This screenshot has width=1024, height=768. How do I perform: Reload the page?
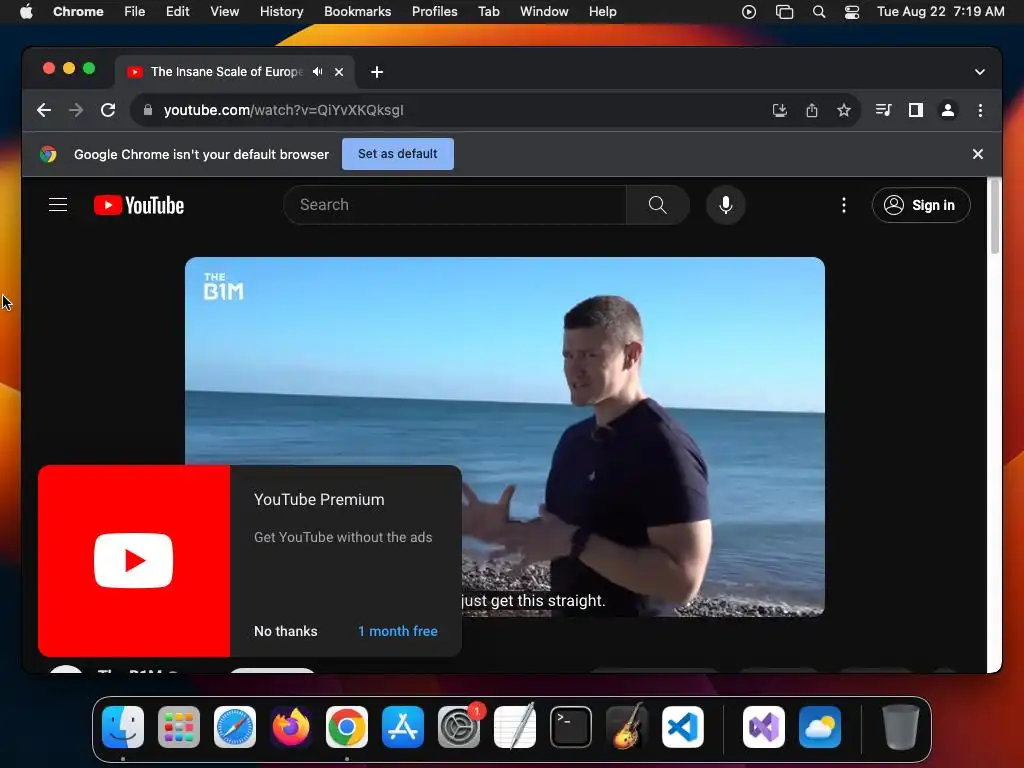point(108,110)
